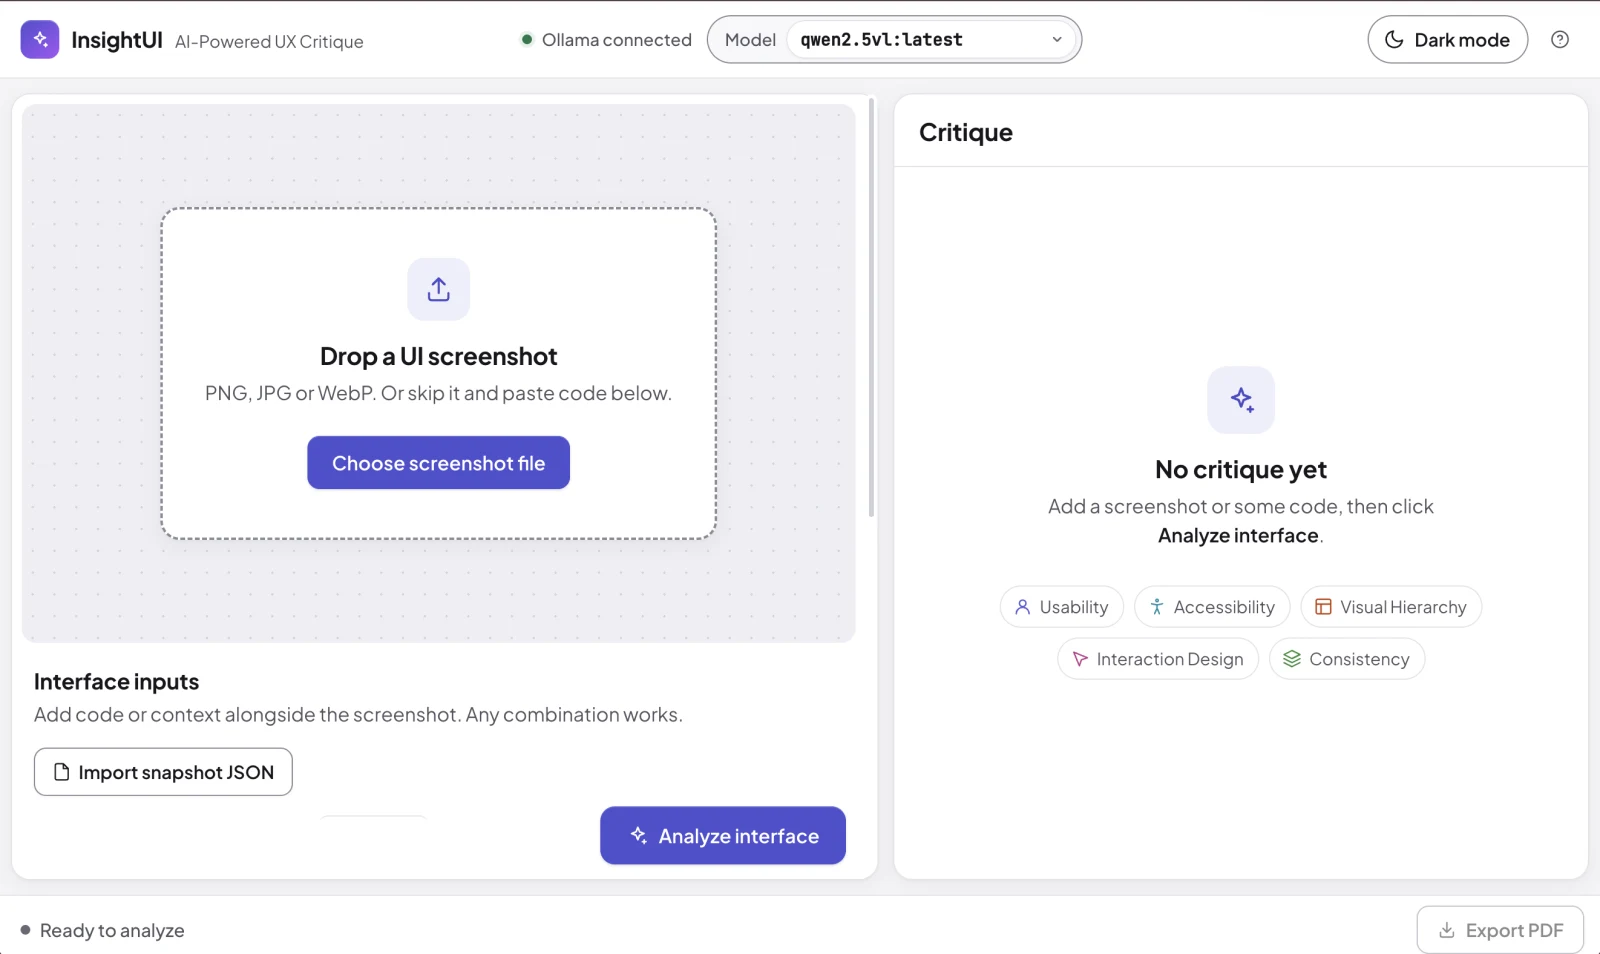Toggle Dark mode
Image resolution: width=1600 pixels, height=954 pixels.
1447,40
